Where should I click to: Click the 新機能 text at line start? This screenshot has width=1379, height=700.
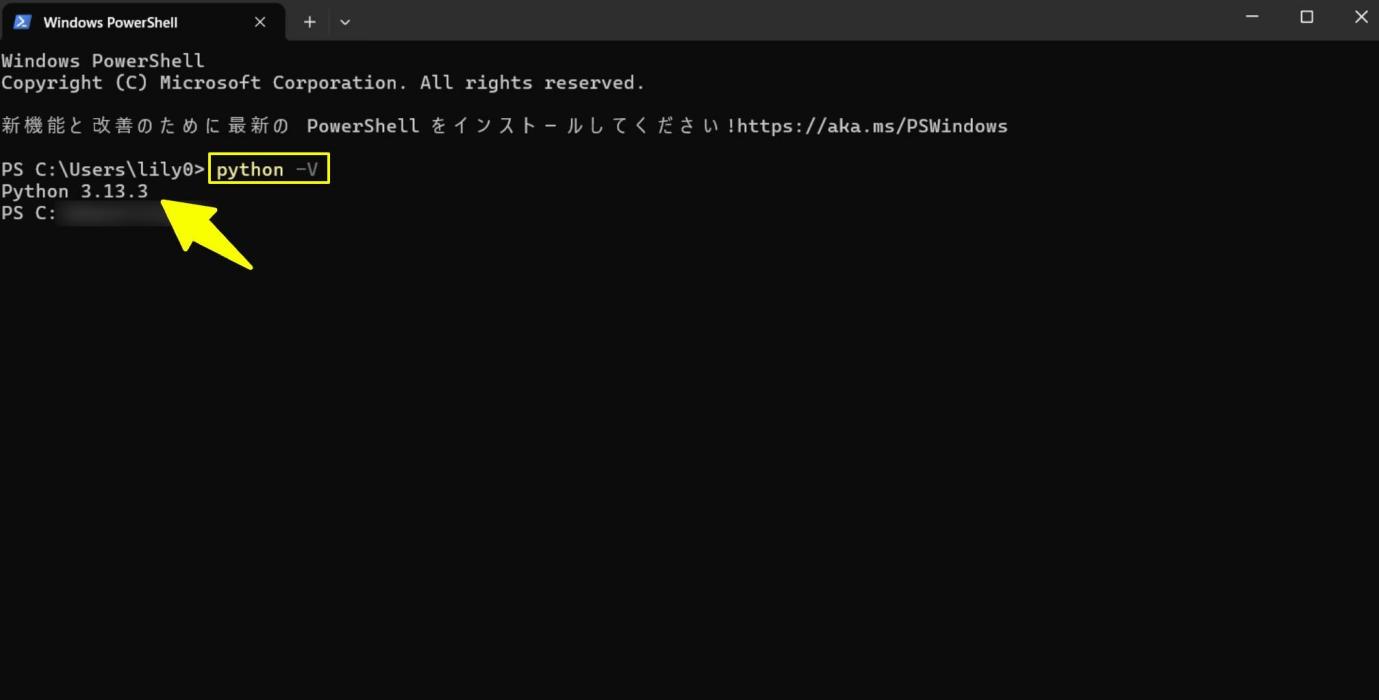click(35, 126)
